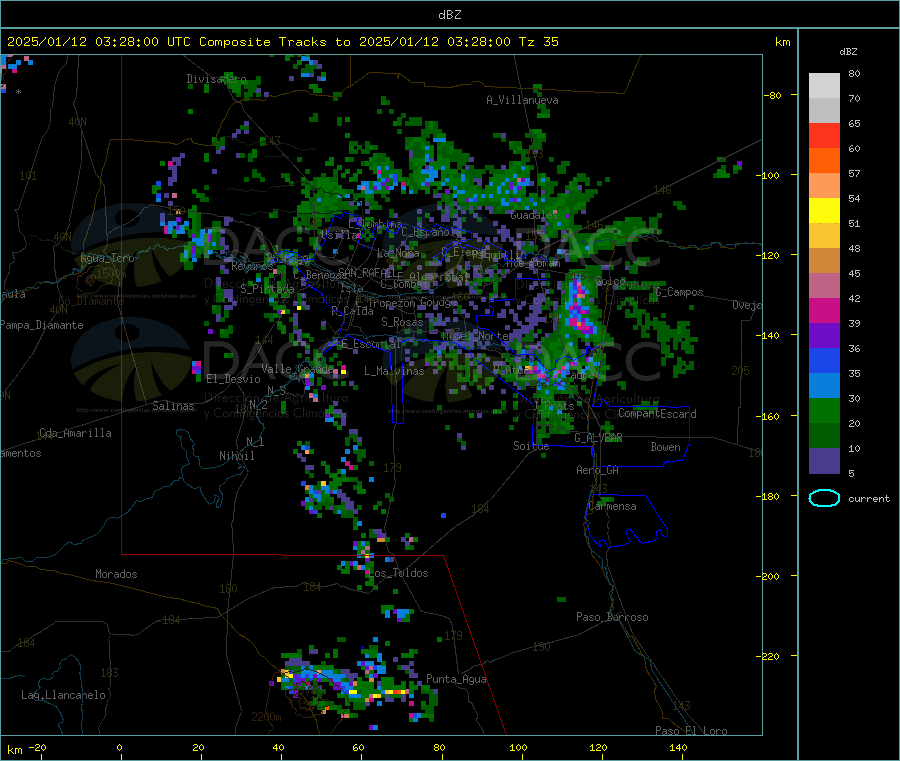Click the Morados location label
Image resolution: width=900 pixels, height=761 pixels.
[116, 574]
